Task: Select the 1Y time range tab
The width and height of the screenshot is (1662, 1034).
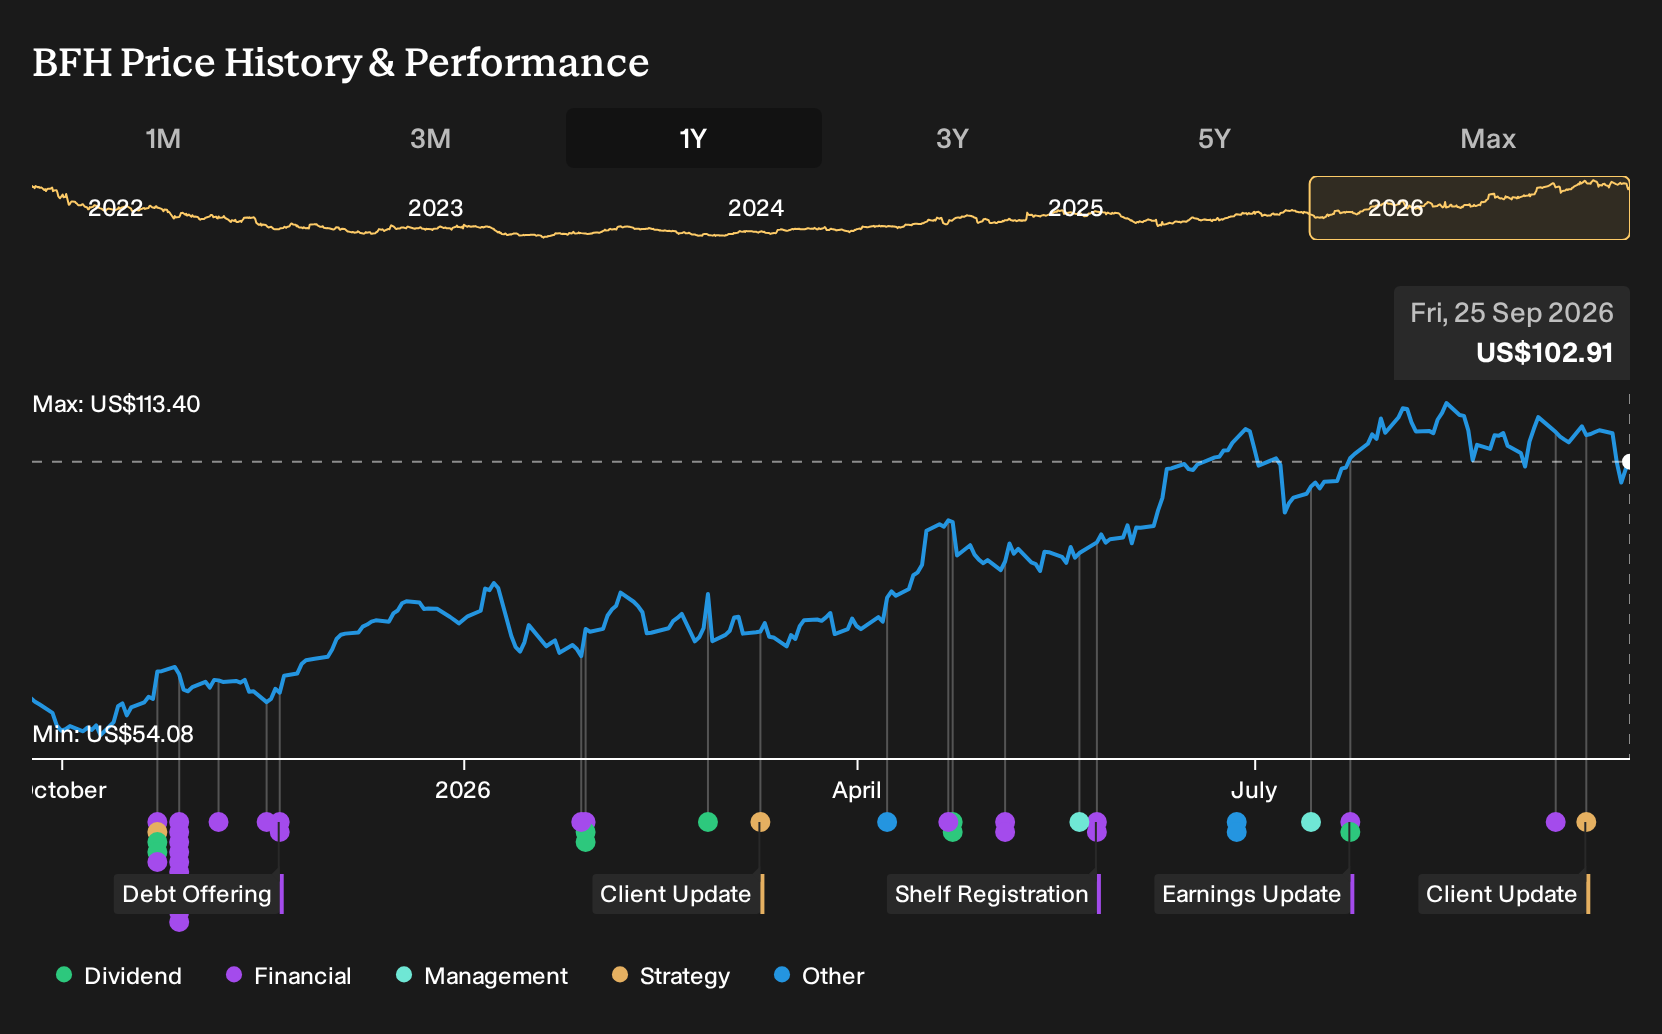Action: click(694, 138)
